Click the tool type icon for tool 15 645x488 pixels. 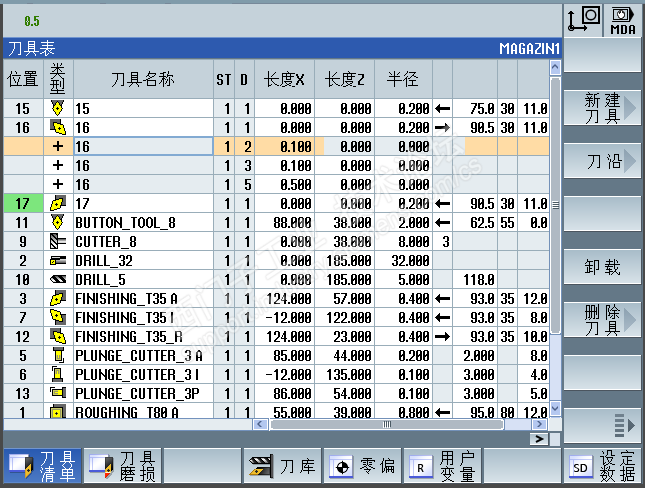click(x=58, y=108)
